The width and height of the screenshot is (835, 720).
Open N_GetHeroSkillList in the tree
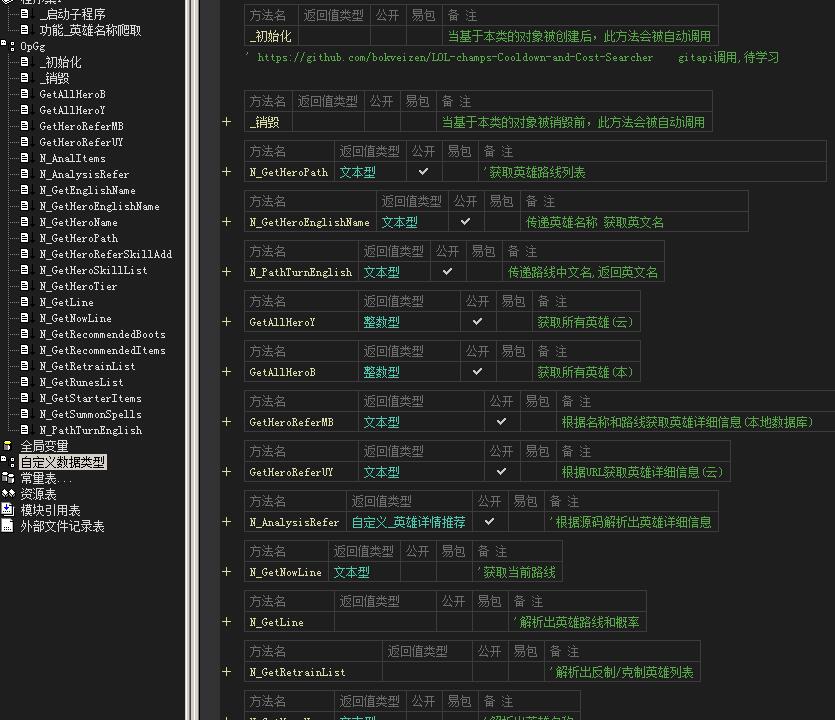(x=93, y=270)
